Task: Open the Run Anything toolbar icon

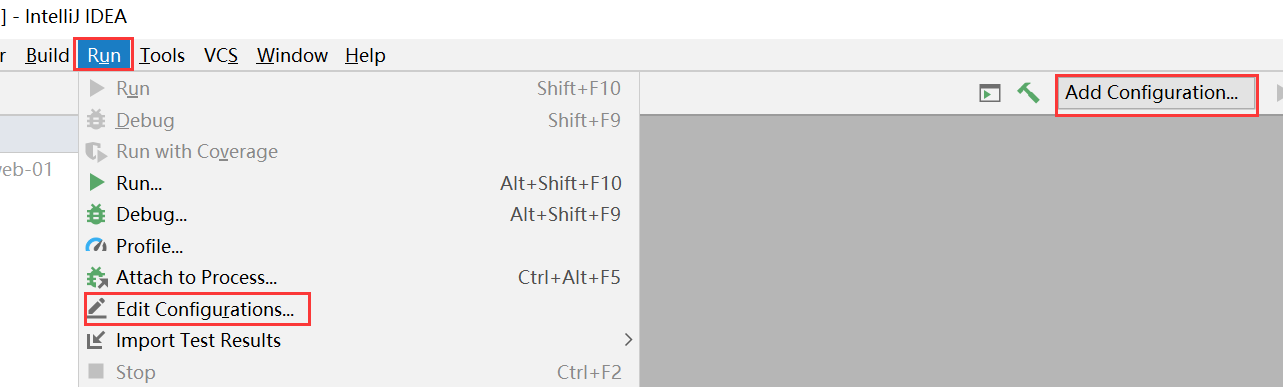Action: coord(989,93)
